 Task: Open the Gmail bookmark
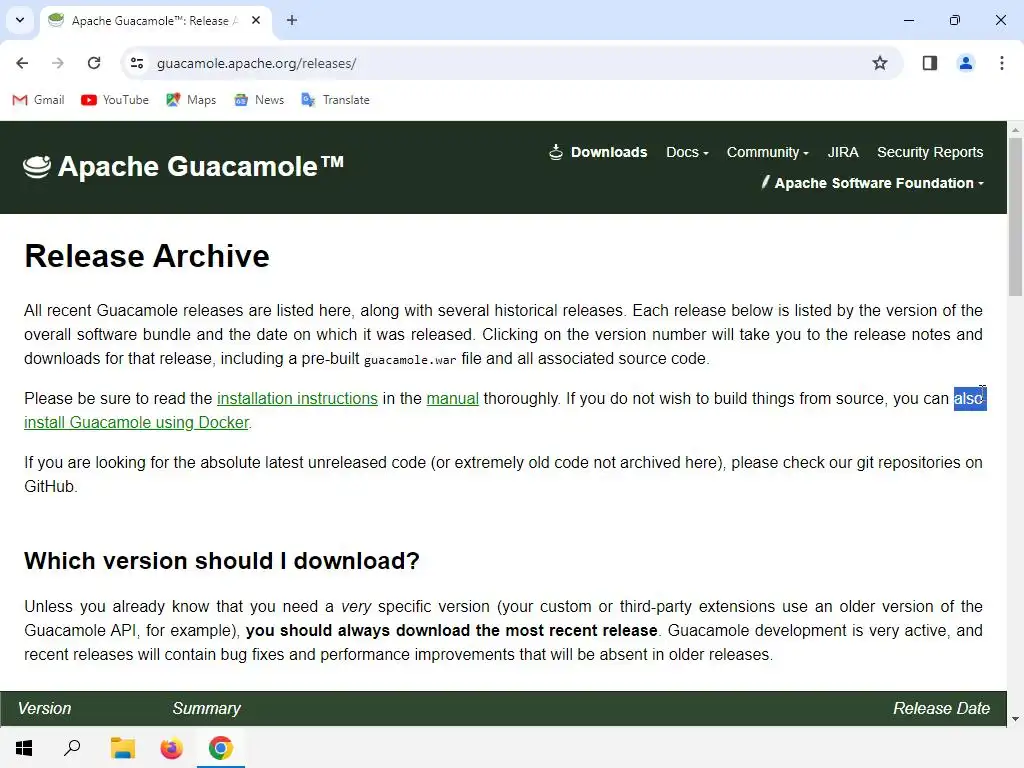(39, 100)
